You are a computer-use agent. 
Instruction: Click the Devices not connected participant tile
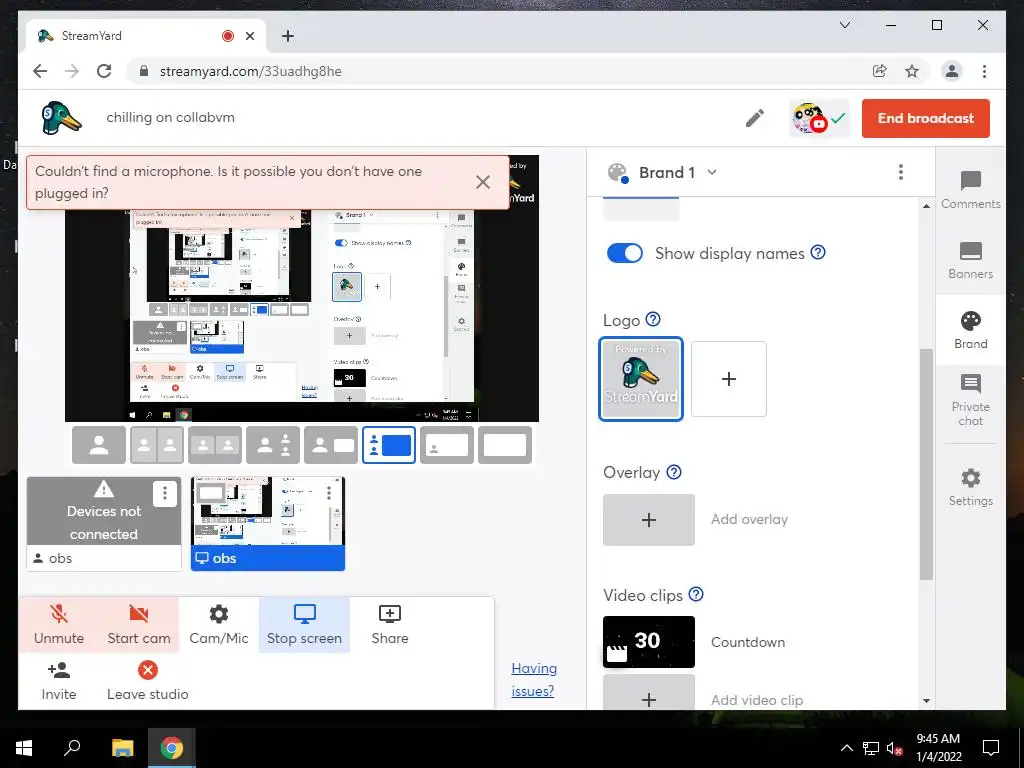point(104,524)
